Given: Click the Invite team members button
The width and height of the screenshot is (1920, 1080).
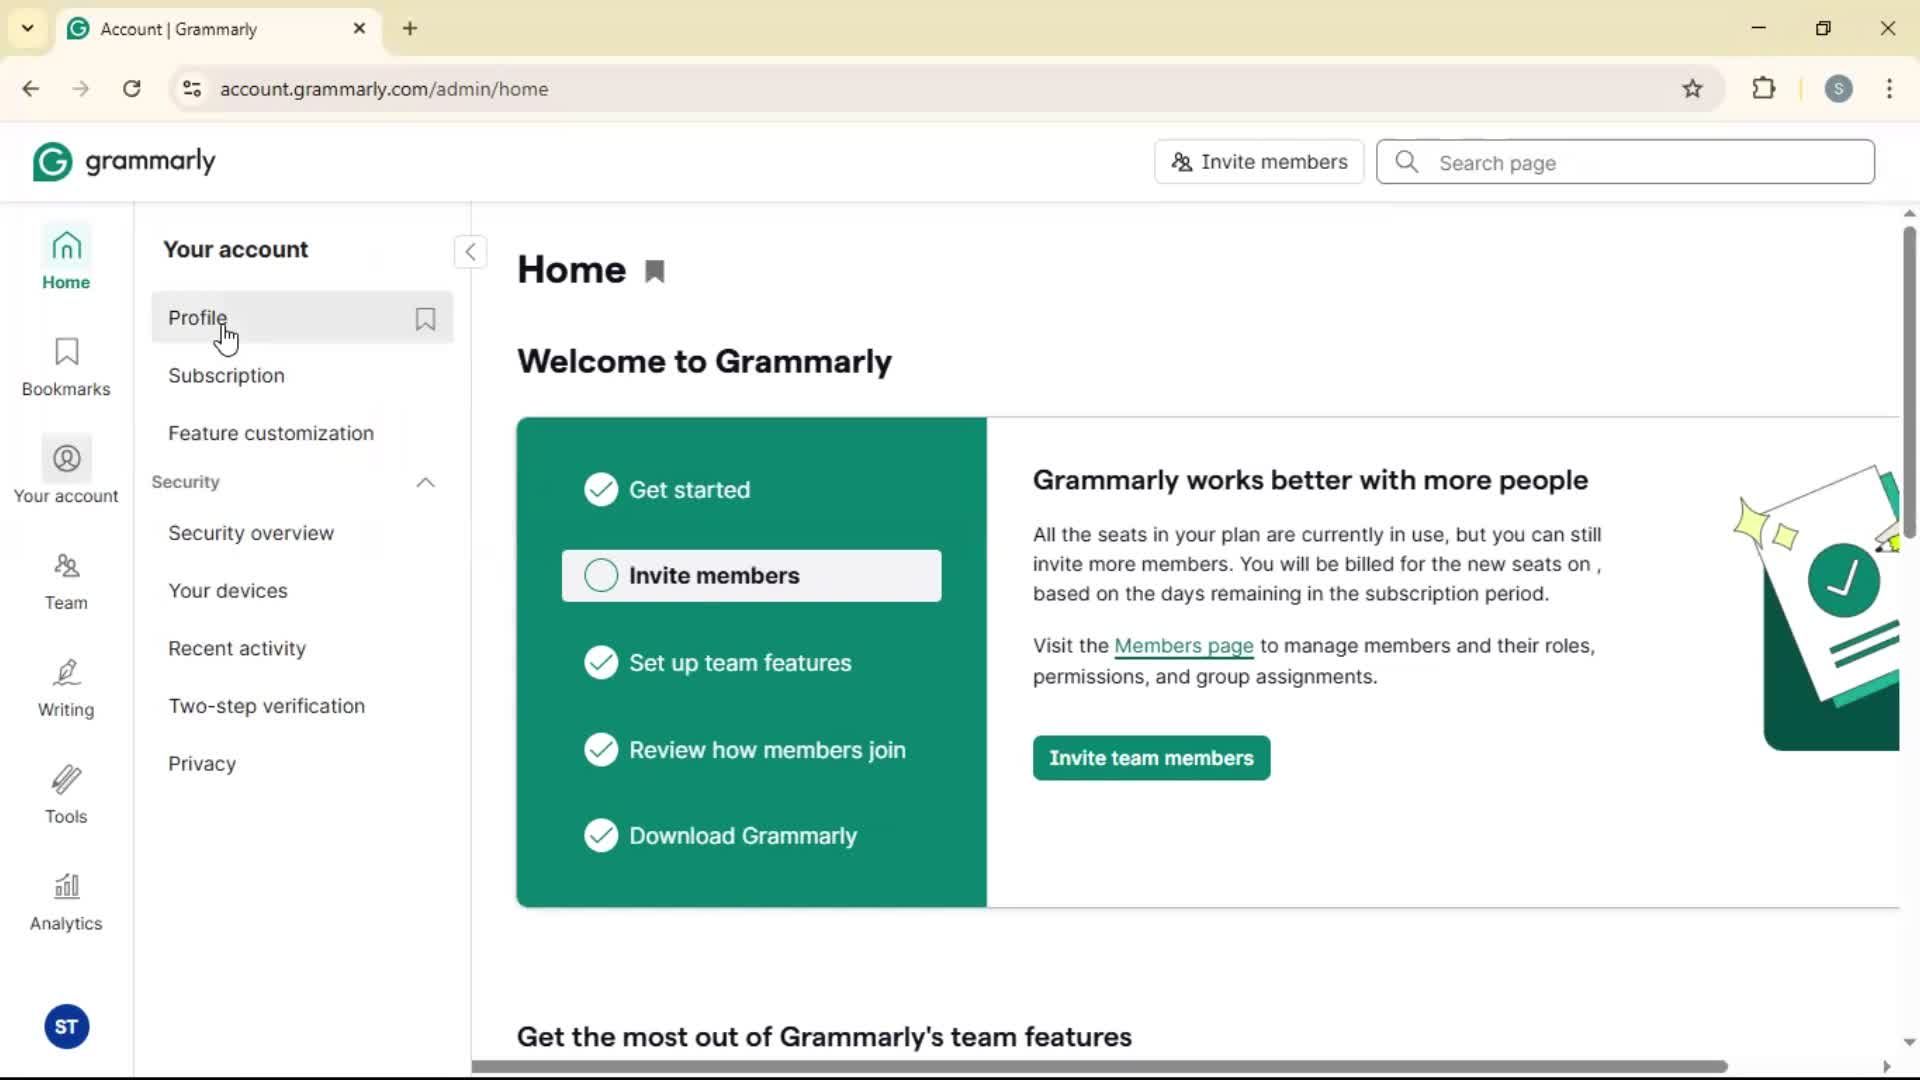Looking at the screenshot, I should pos(1151,758).
